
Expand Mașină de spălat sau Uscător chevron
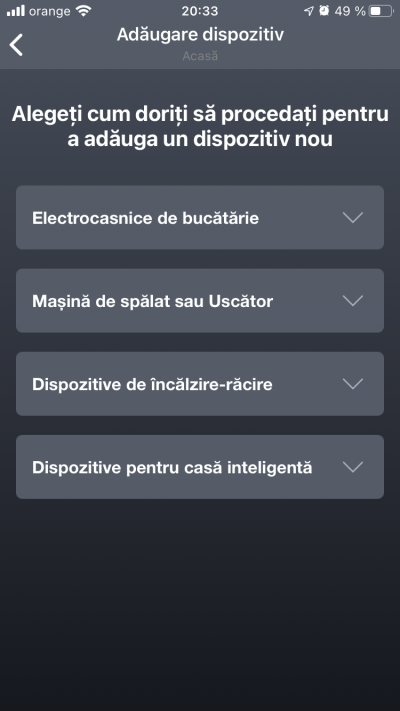353,301
